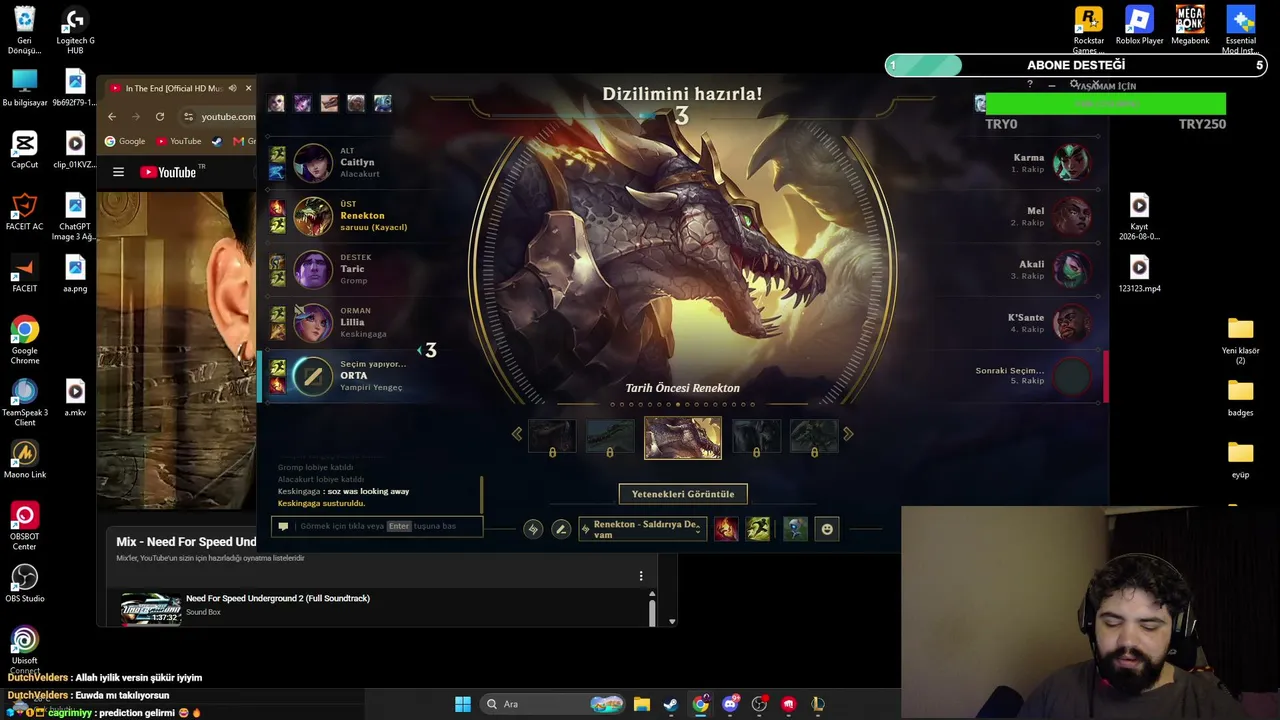The height and width of the screenshot is (720, 1280).
Task: Open File Explorer from the taskbar
Action: tap(641, 704)
